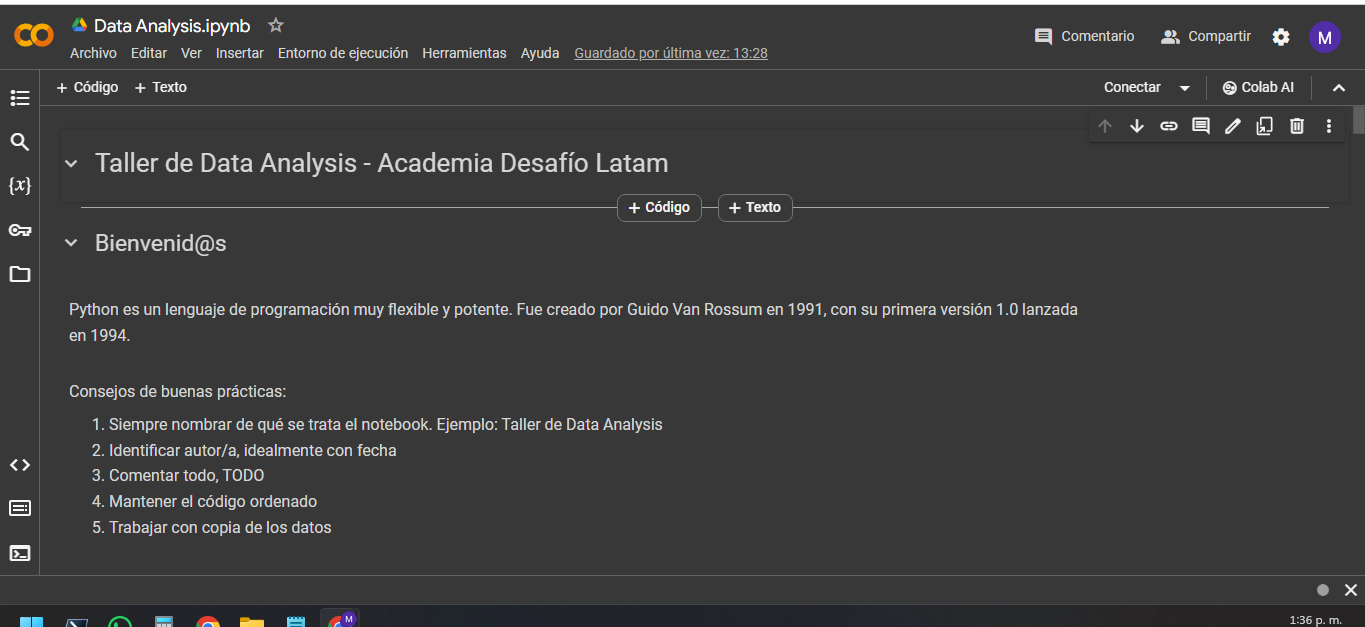Open the Files browser panel

(x=19, y=274)
